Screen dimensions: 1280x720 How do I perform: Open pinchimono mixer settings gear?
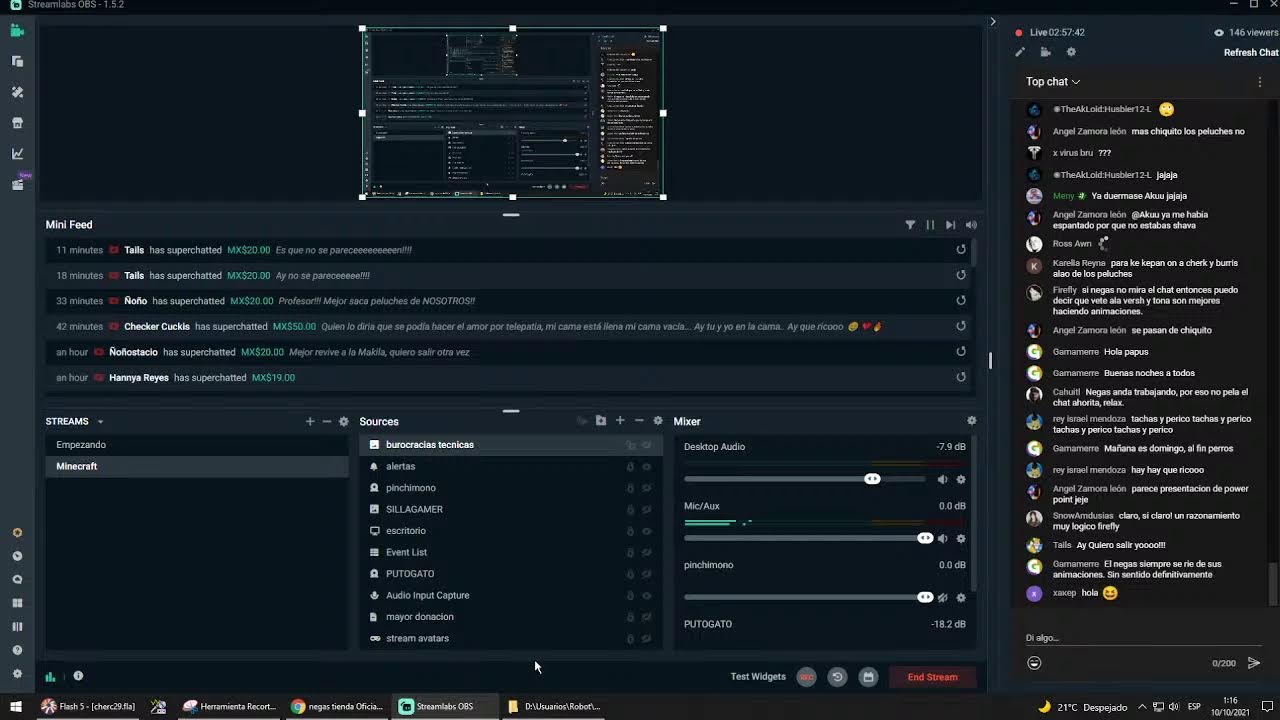coord(961,597)
